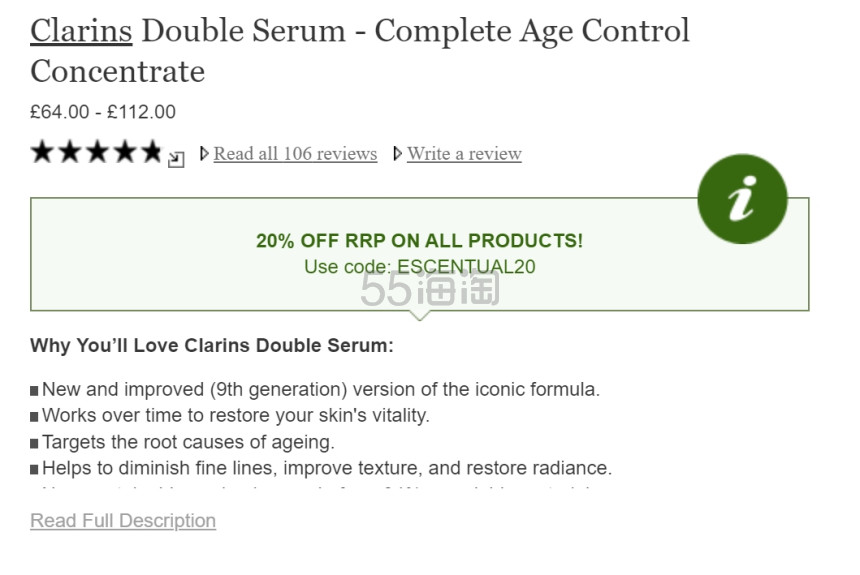Image resolution: width=860 pixels, height=575 pixels.
Task: Click the 20% OFF RRP promo headline
Action: click(x=419, y=241)
